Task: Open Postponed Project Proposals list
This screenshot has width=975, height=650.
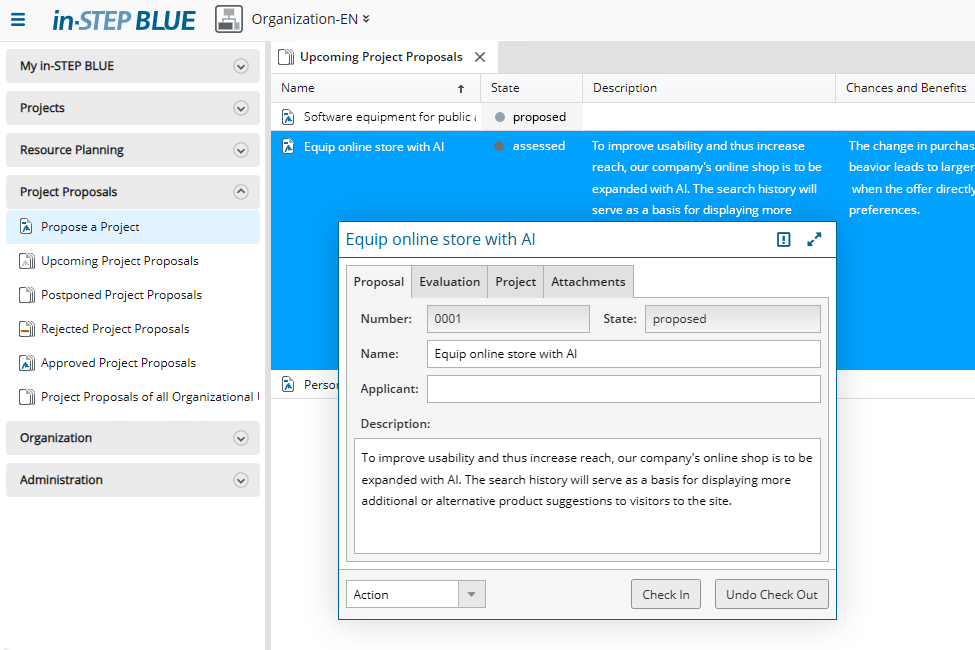Action: click(121, 295)
